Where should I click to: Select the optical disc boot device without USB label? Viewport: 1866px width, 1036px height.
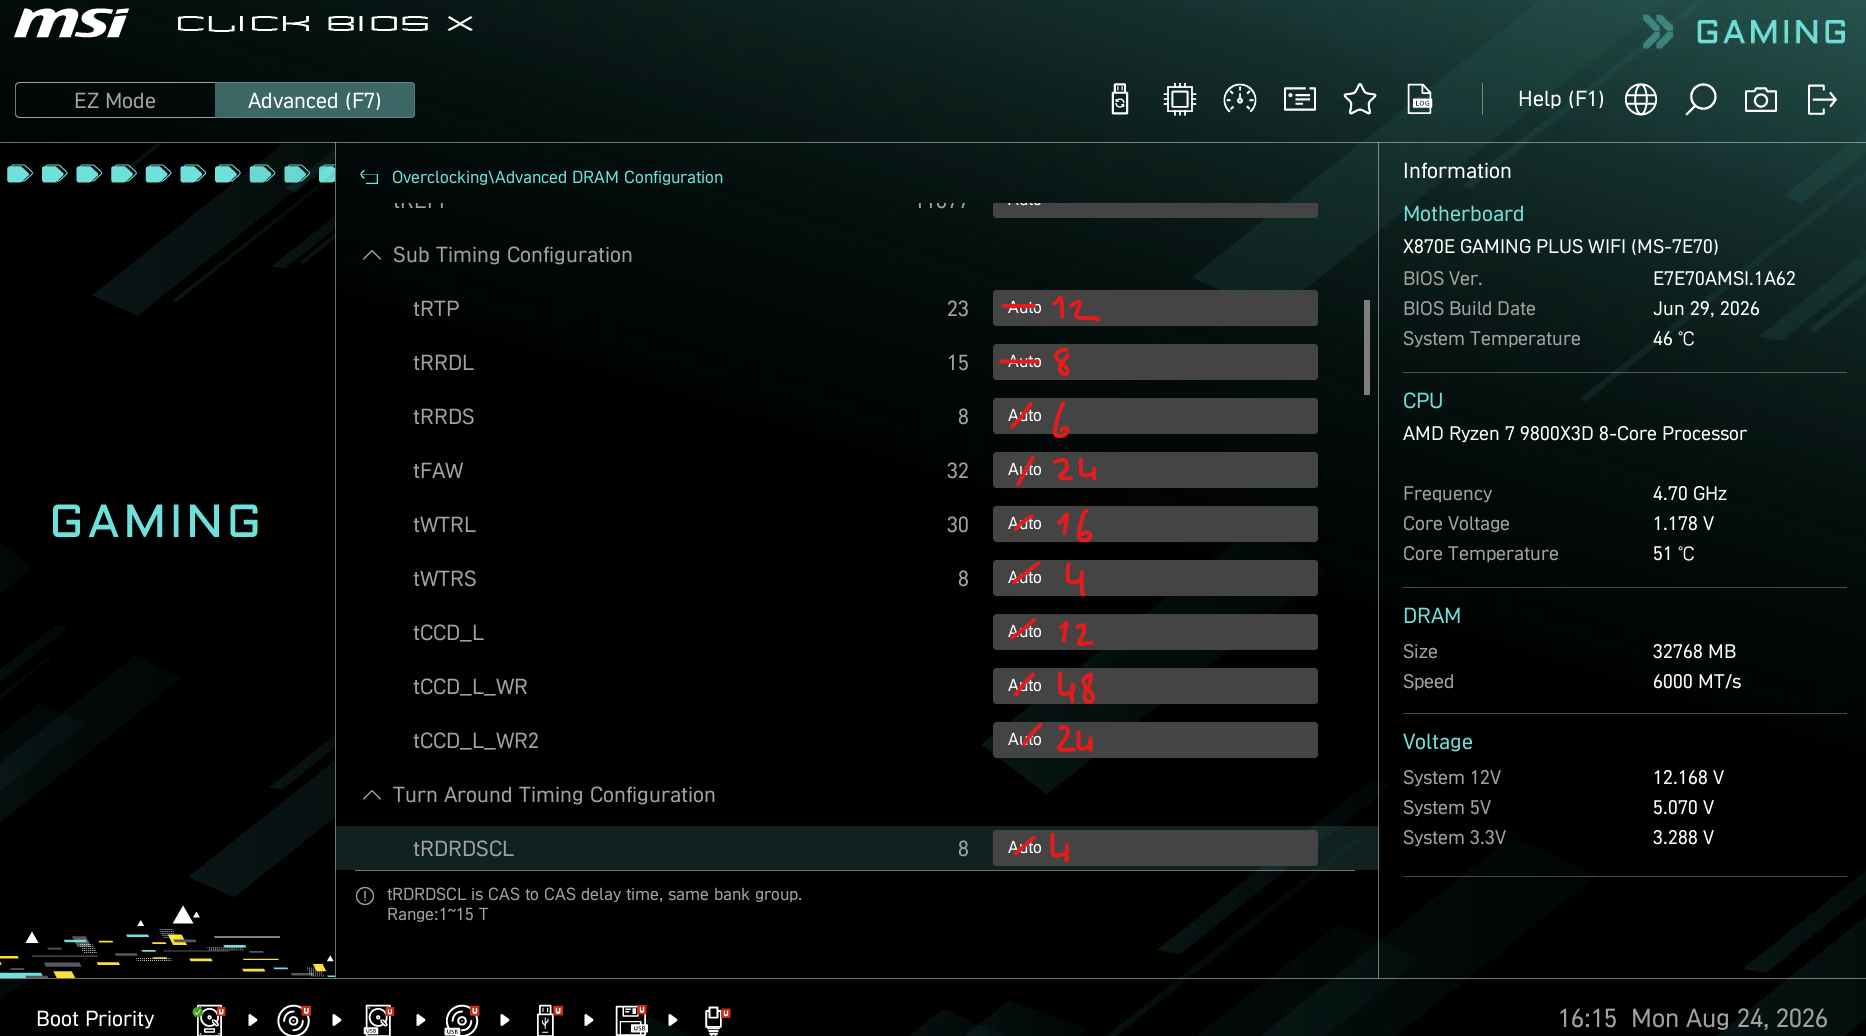pos(293,1020)
